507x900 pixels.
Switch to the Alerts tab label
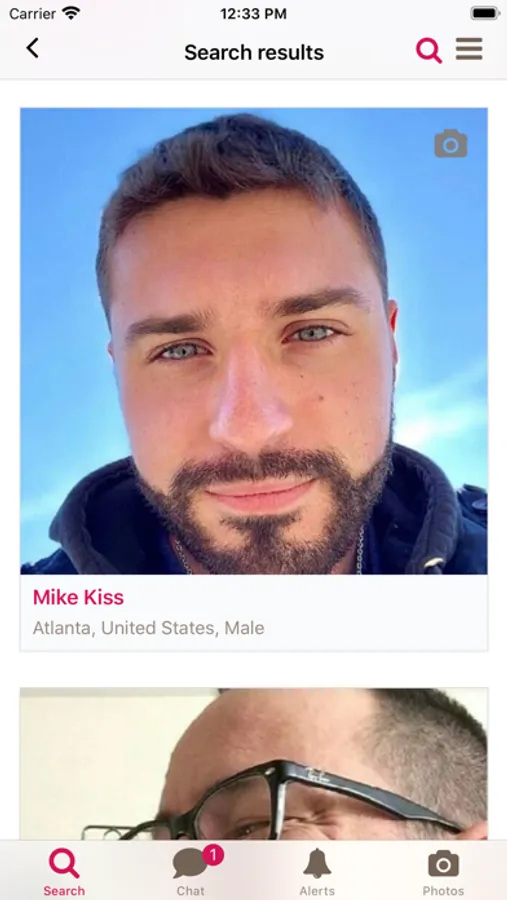(317, 891)
